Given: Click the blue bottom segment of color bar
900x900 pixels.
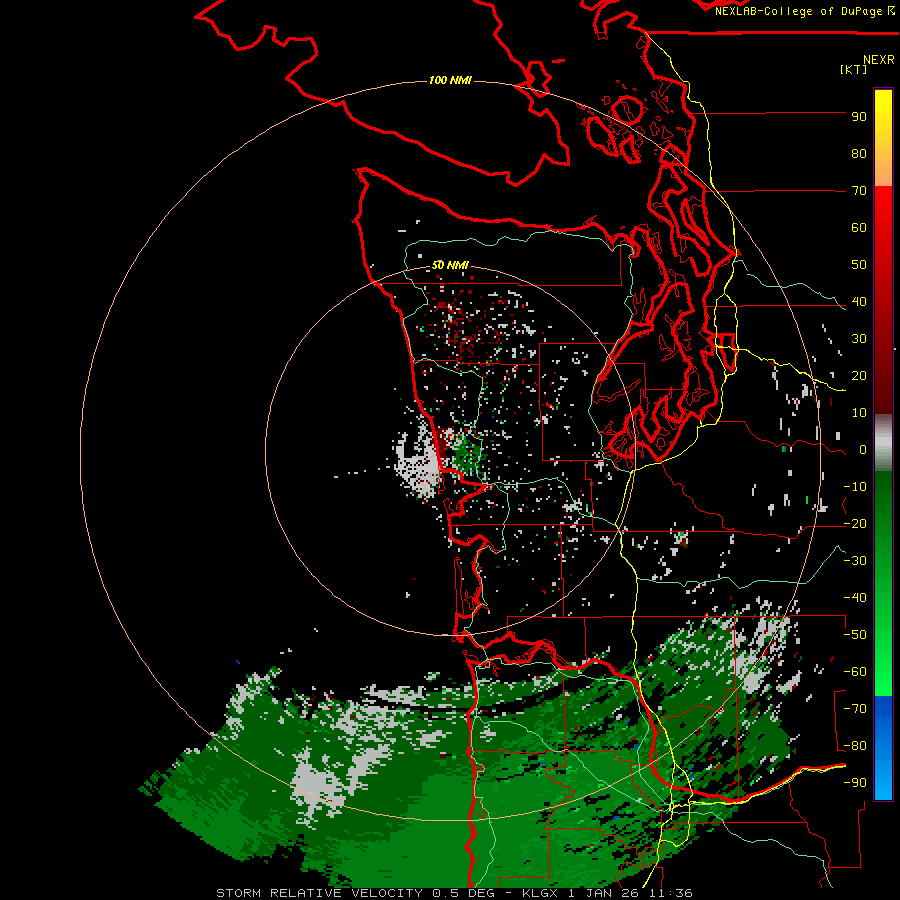Looking at the screenshot, I should pos(883,747).
